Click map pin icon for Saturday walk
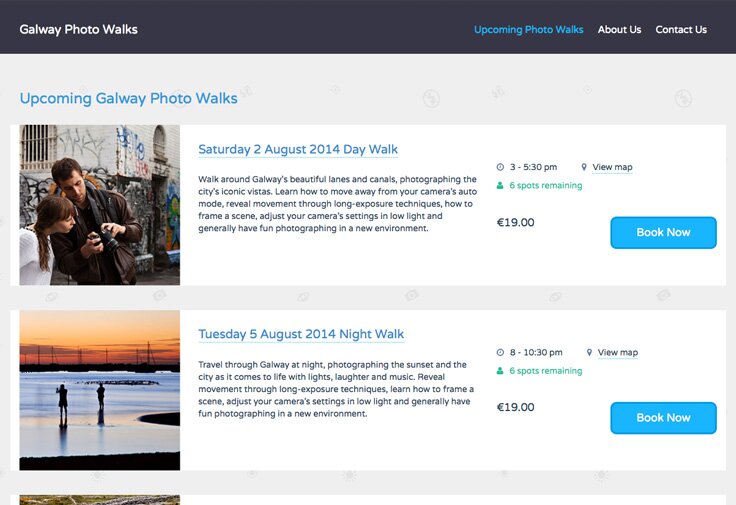Image resolution: width=736 pixels, height=505 pixels. (585, 167)
